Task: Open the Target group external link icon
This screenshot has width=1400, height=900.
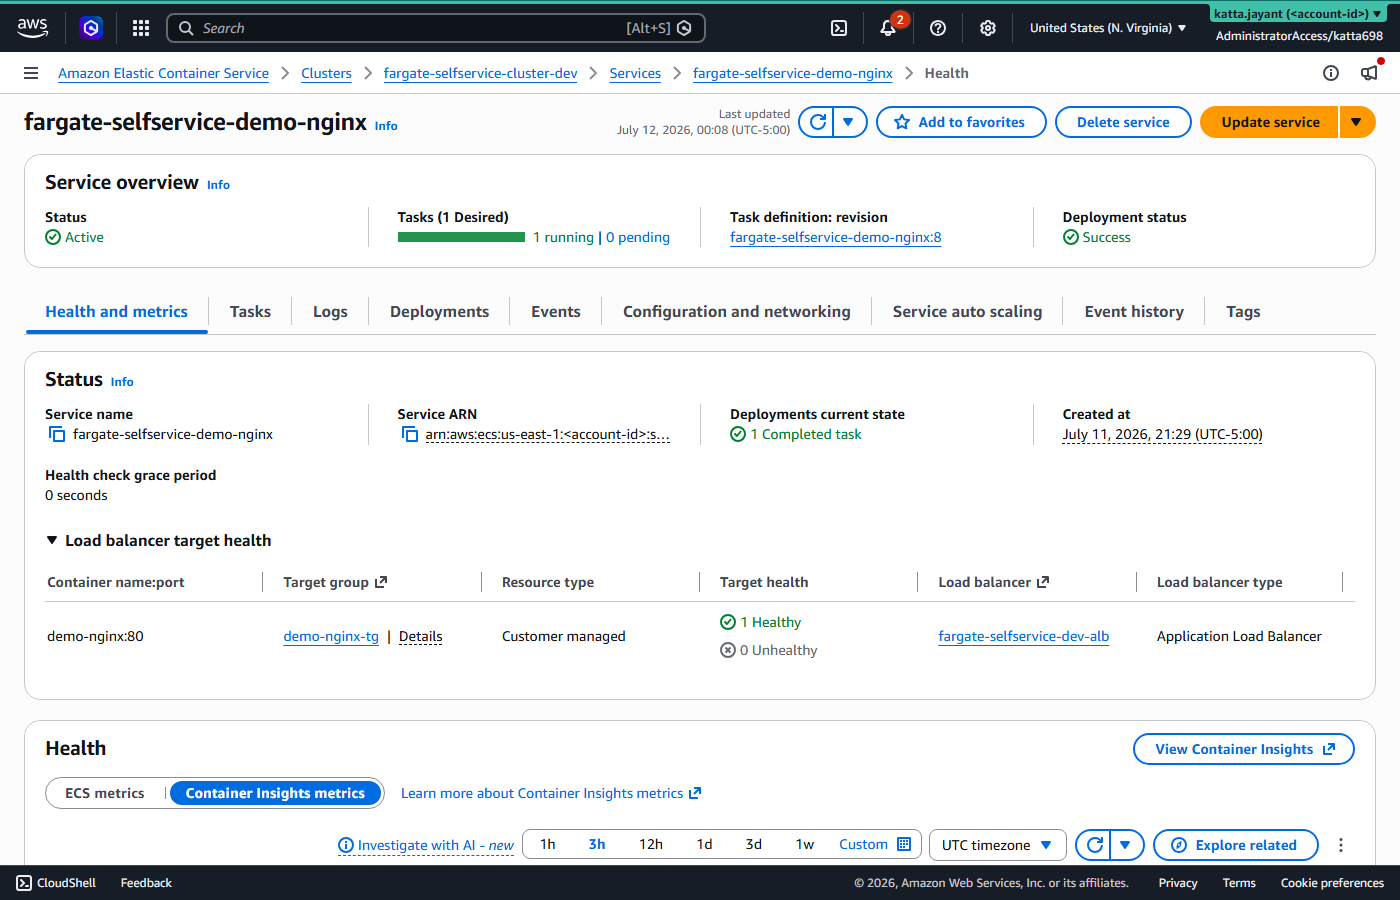Action: coord(381,582)
